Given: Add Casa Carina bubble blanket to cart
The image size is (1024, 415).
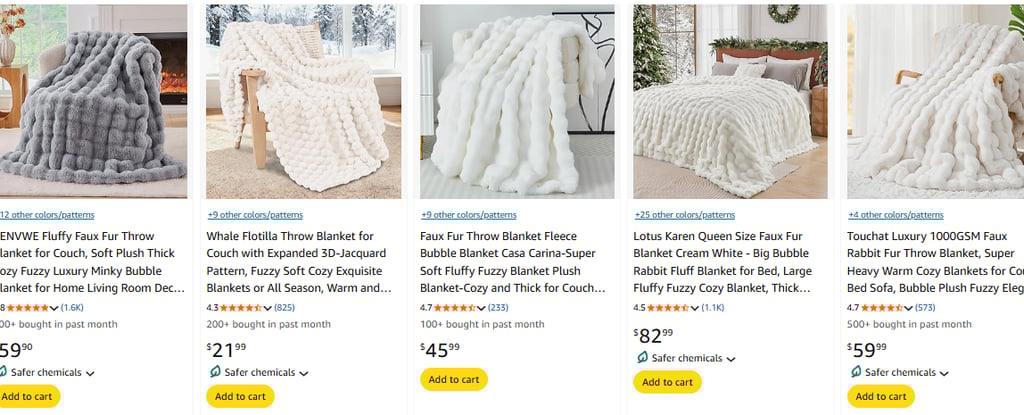Looking at the screenshot, I should (453, 379).
